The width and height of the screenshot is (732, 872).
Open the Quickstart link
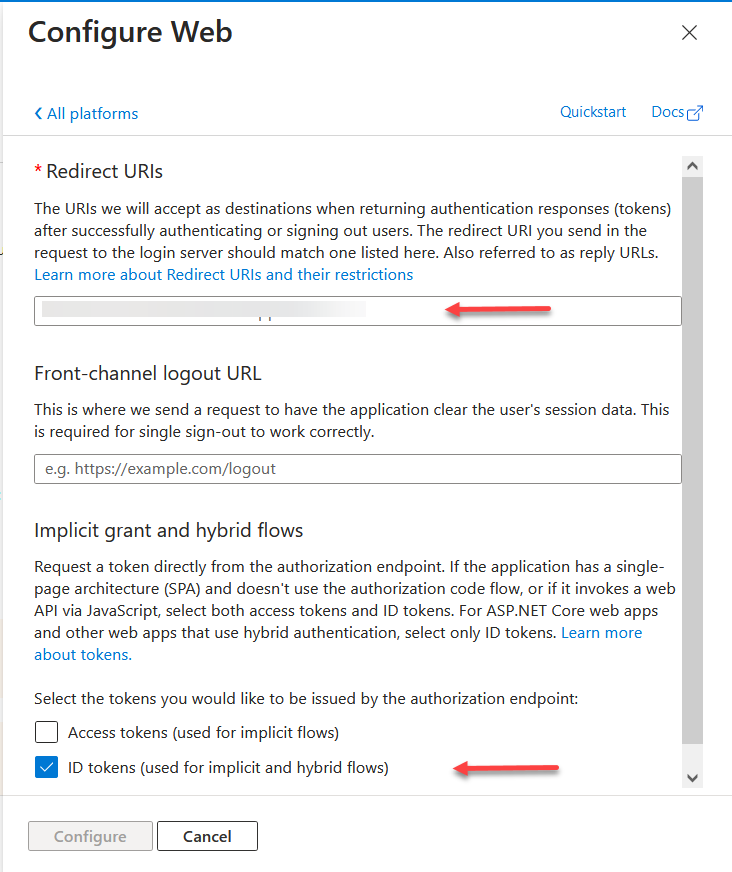pos(593,112)
